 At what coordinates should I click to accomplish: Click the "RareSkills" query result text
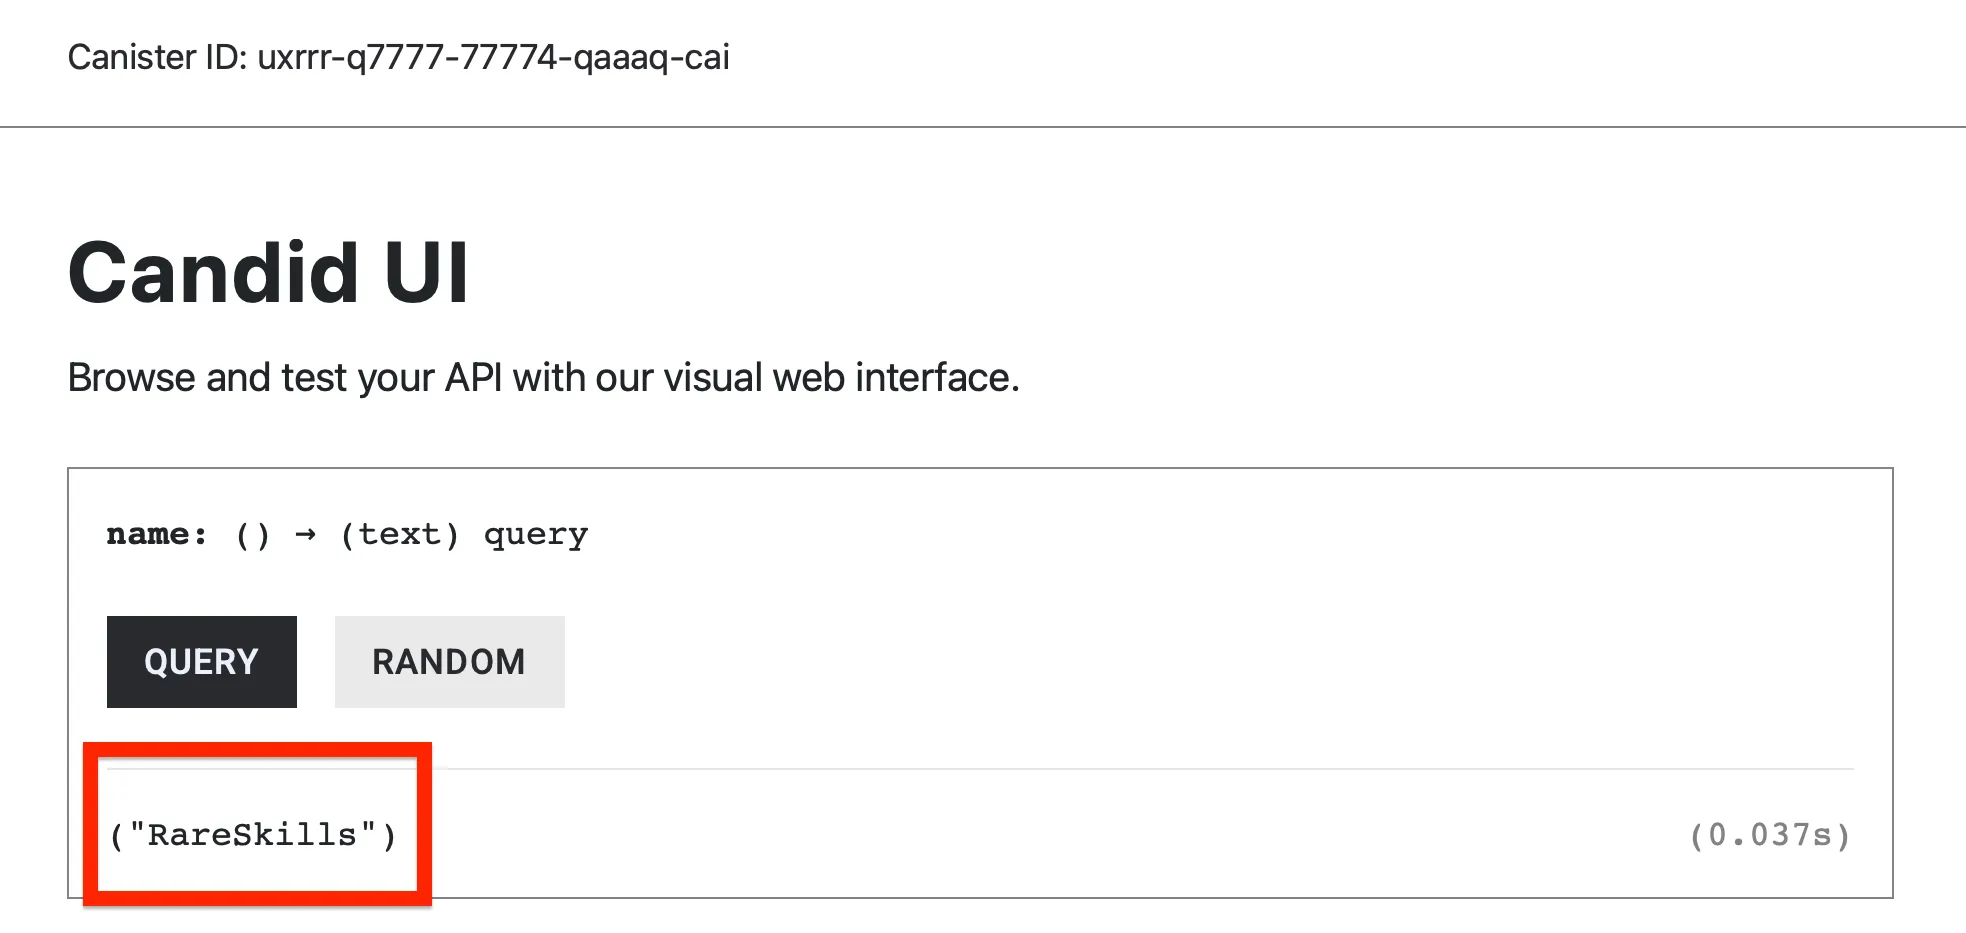pyautogui.click(x=253, y=835)
